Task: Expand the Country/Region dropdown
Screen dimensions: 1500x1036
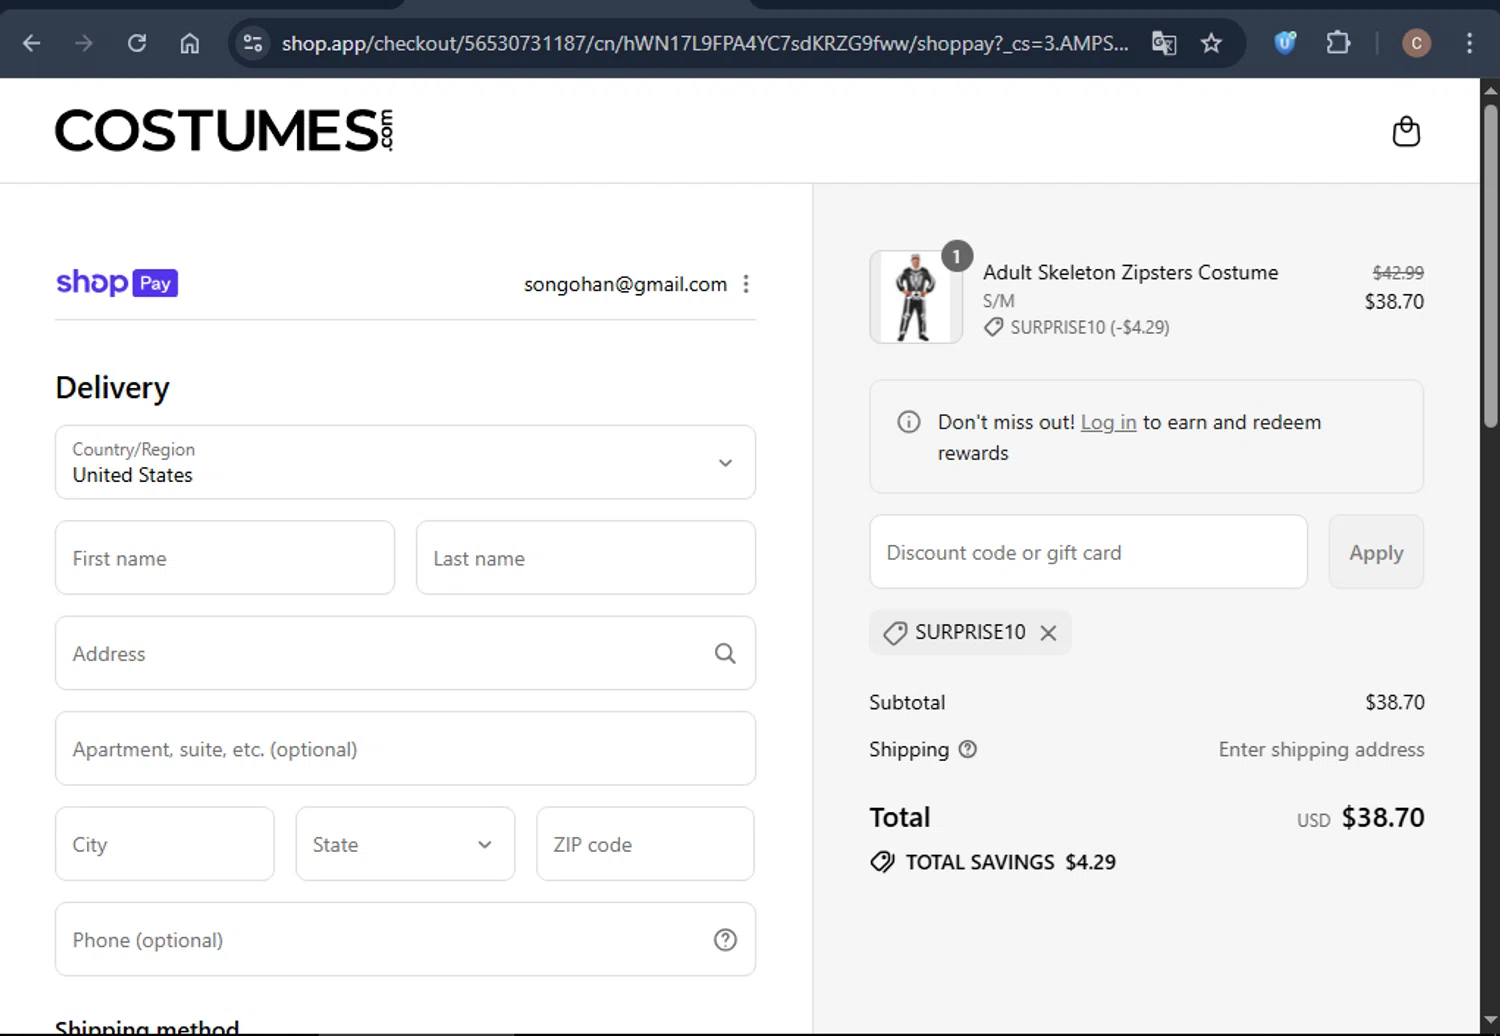Action: [x=405, y=462]
